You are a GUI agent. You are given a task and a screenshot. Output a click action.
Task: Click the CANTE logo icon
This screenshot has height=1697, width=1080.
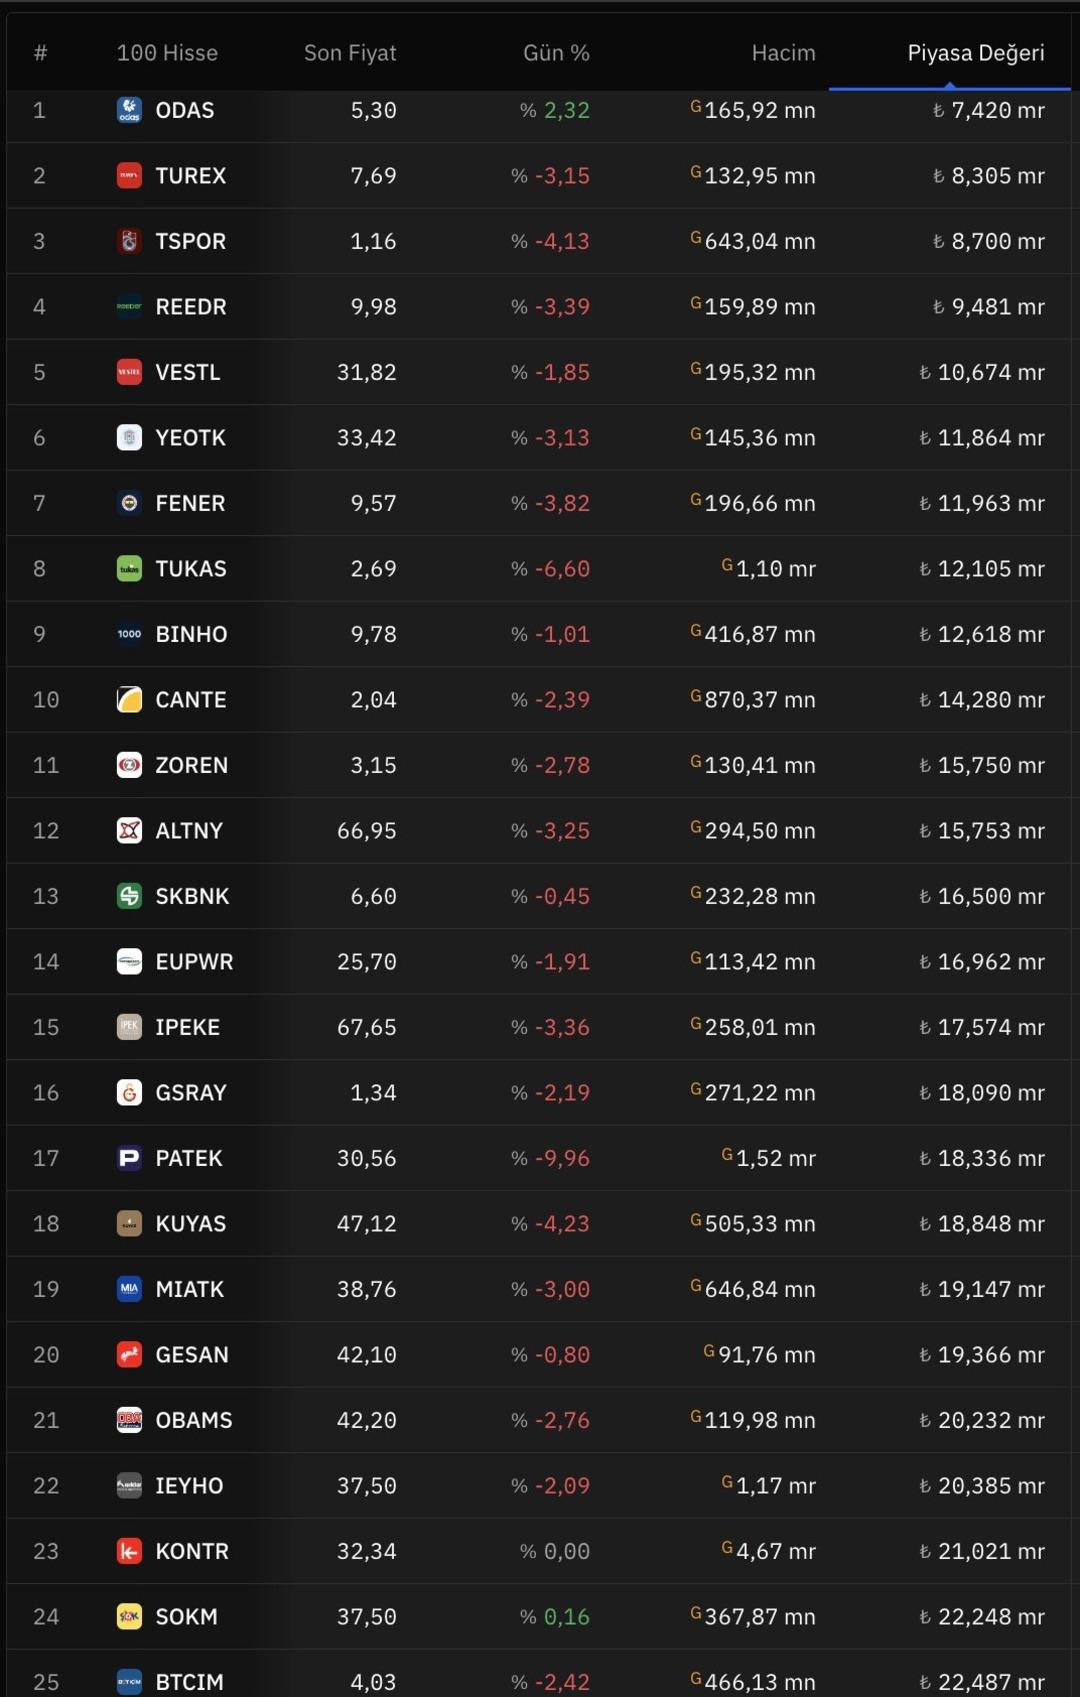(129, 700)
